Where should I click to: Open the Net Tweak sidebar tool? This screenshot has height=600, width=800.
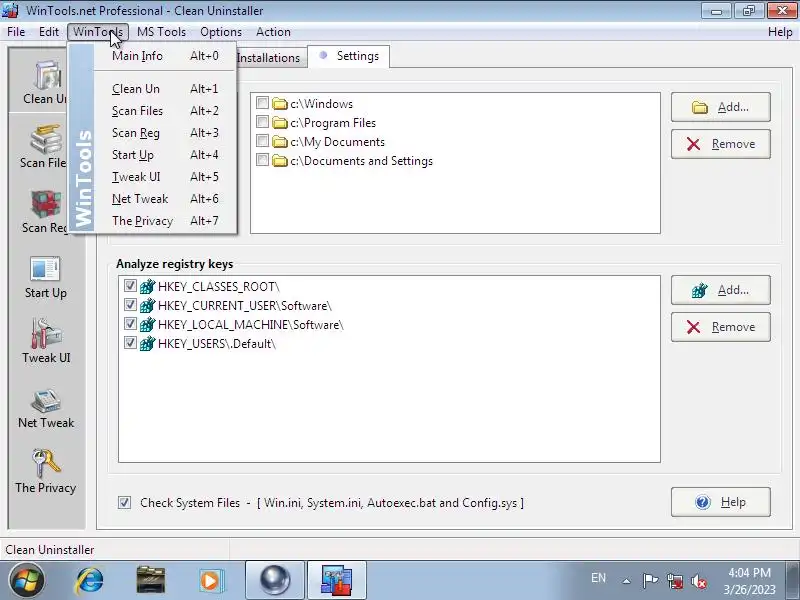pos(46,408)
